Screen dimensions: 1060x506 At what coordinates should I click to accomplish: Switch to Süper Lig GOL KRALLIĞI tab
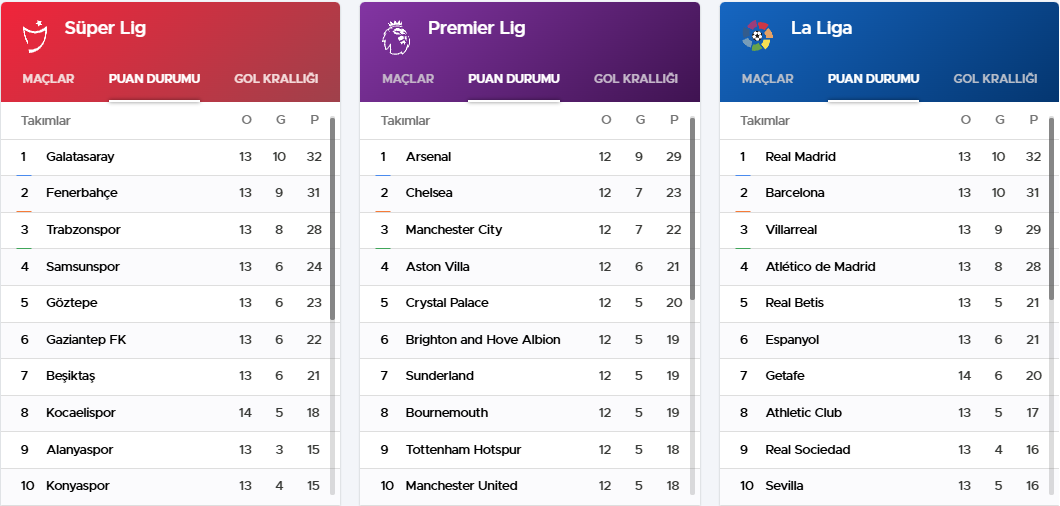276,78
